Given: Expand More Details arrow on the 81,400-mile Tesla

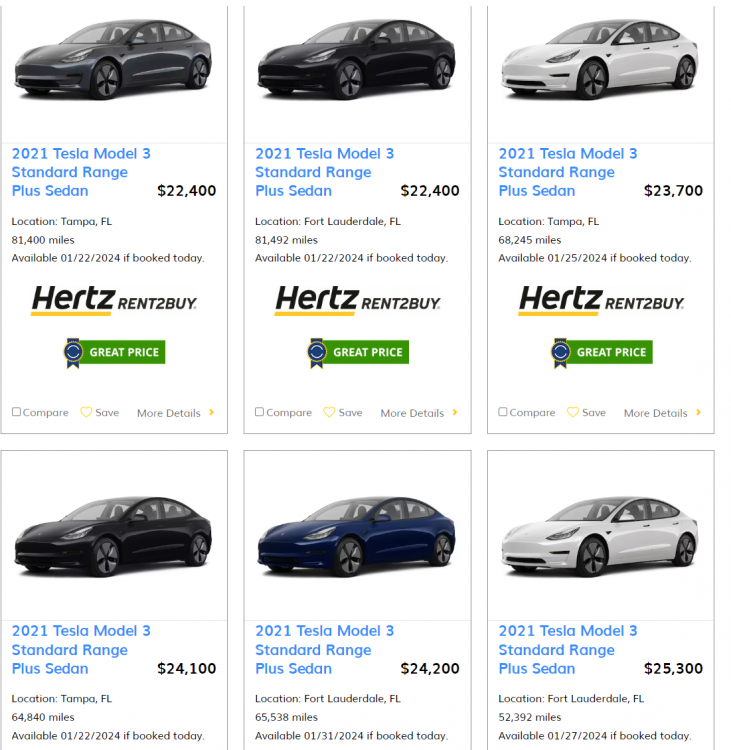Looking at the screenshot, I should 211,412.
